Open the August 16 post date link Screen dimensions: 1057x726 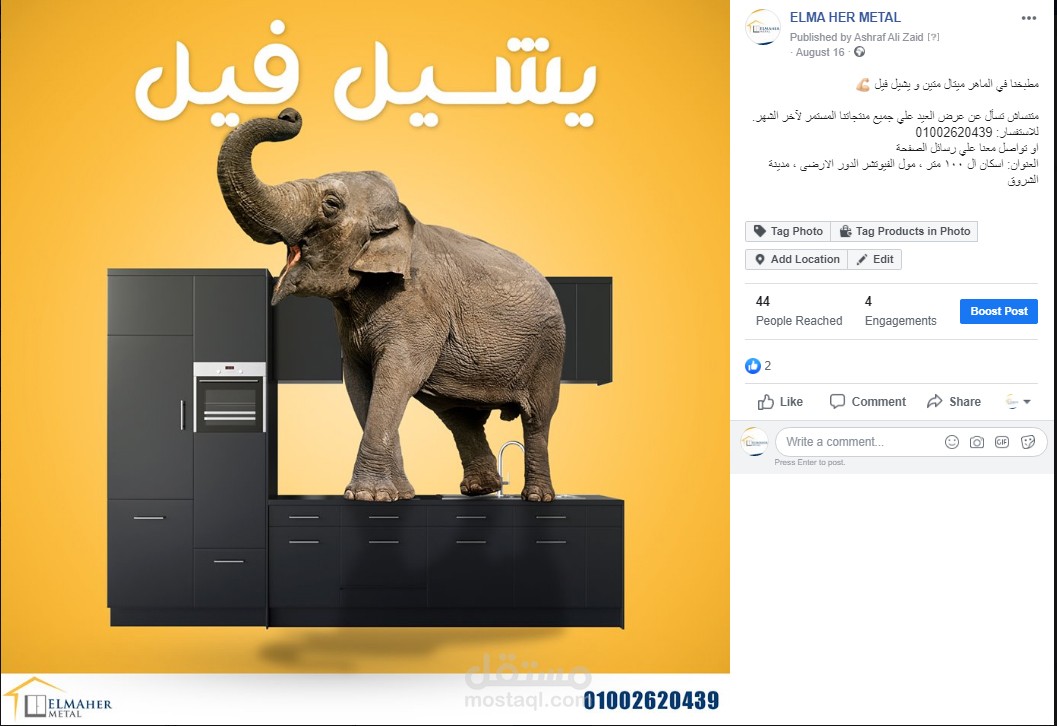pos(820,53)
